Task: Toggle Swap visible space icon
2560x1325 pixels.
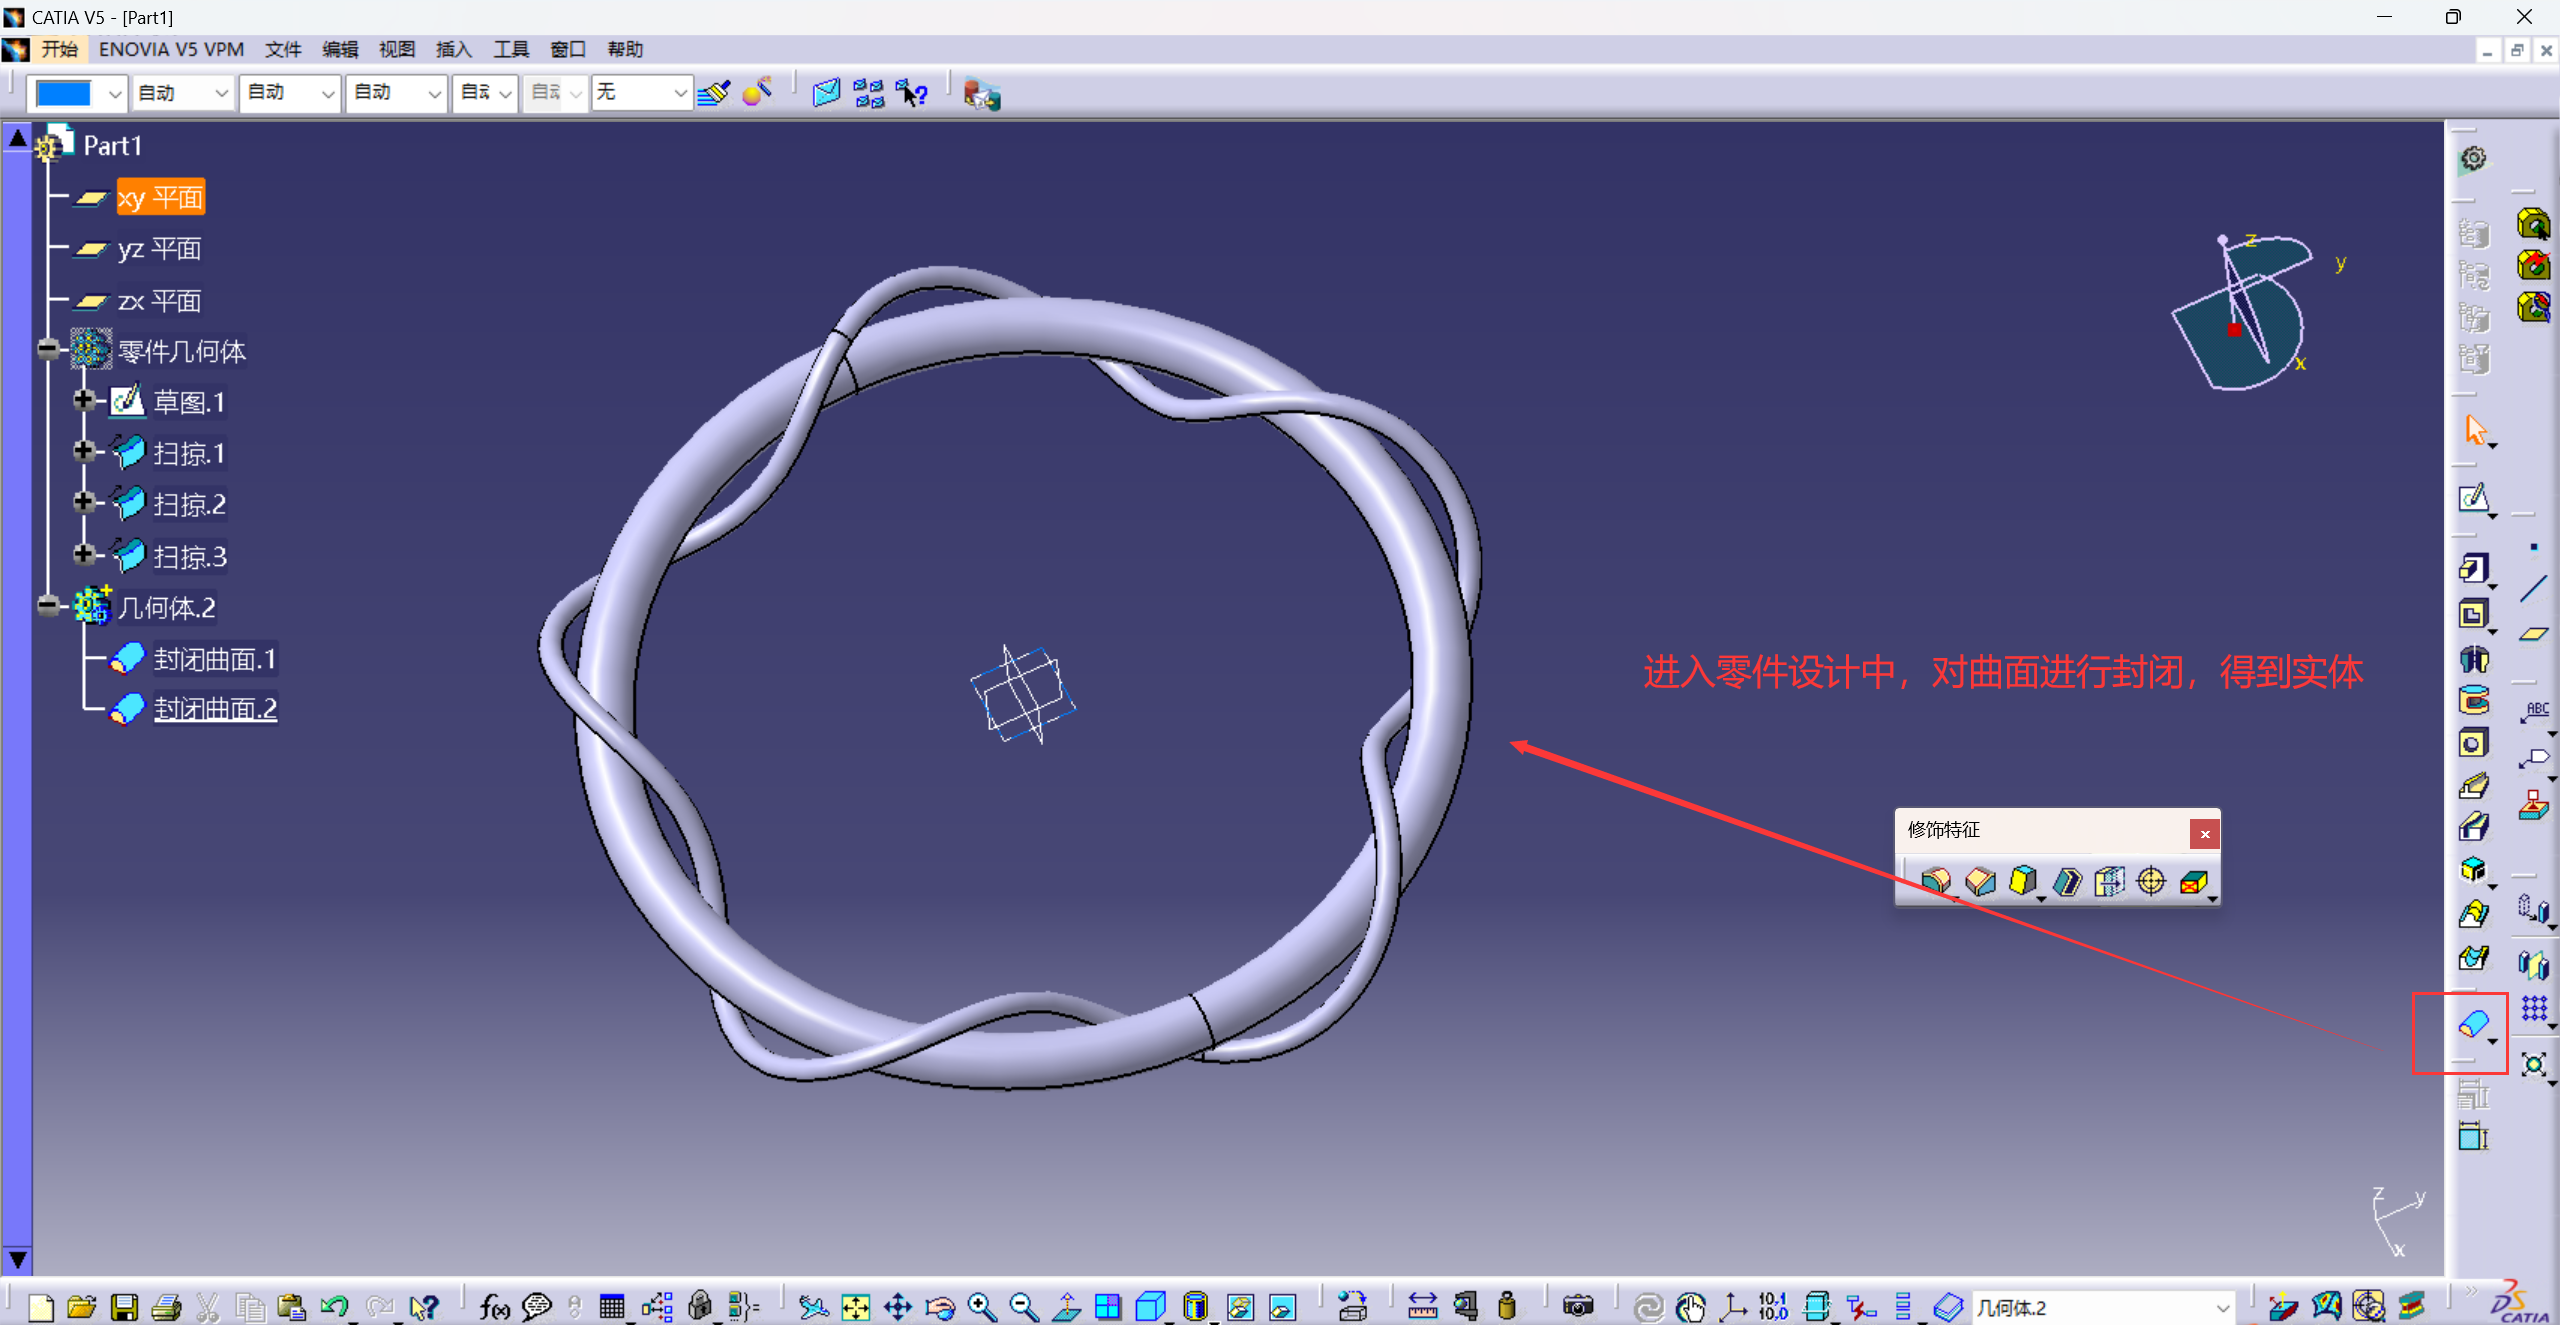Action: tap(1282, 1306)
